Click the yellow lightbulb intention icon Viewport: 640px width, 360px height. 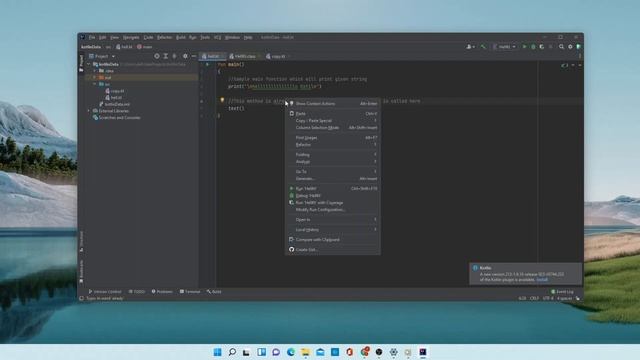tap(222, 100)
